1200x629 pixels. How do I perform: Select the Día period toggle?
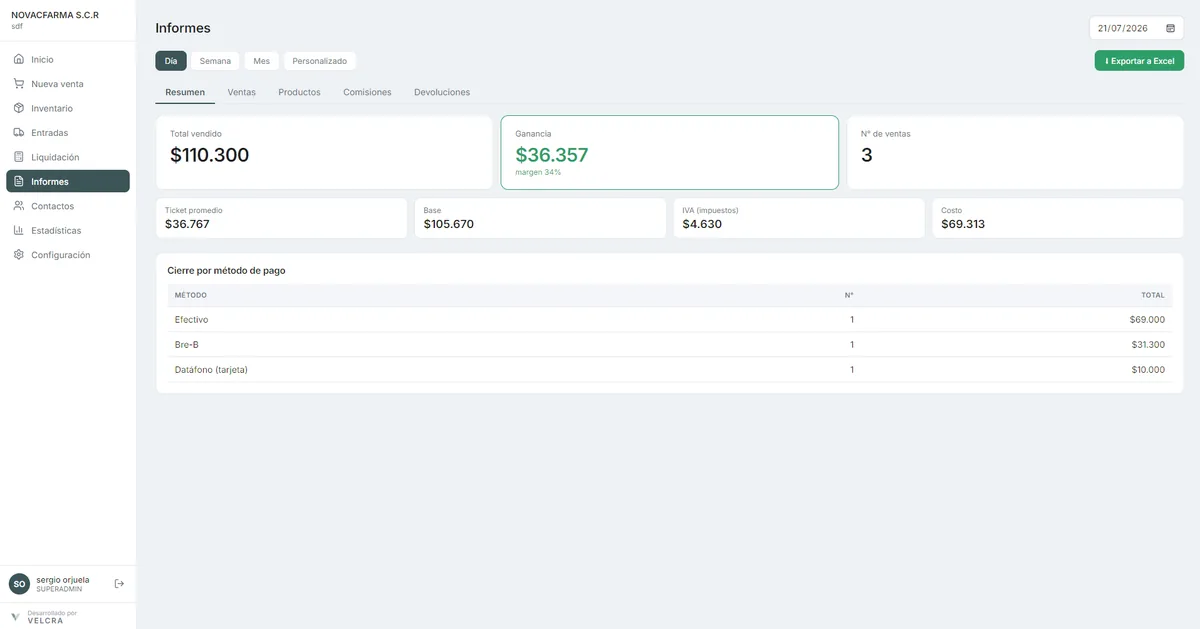[x=171, y=61]
